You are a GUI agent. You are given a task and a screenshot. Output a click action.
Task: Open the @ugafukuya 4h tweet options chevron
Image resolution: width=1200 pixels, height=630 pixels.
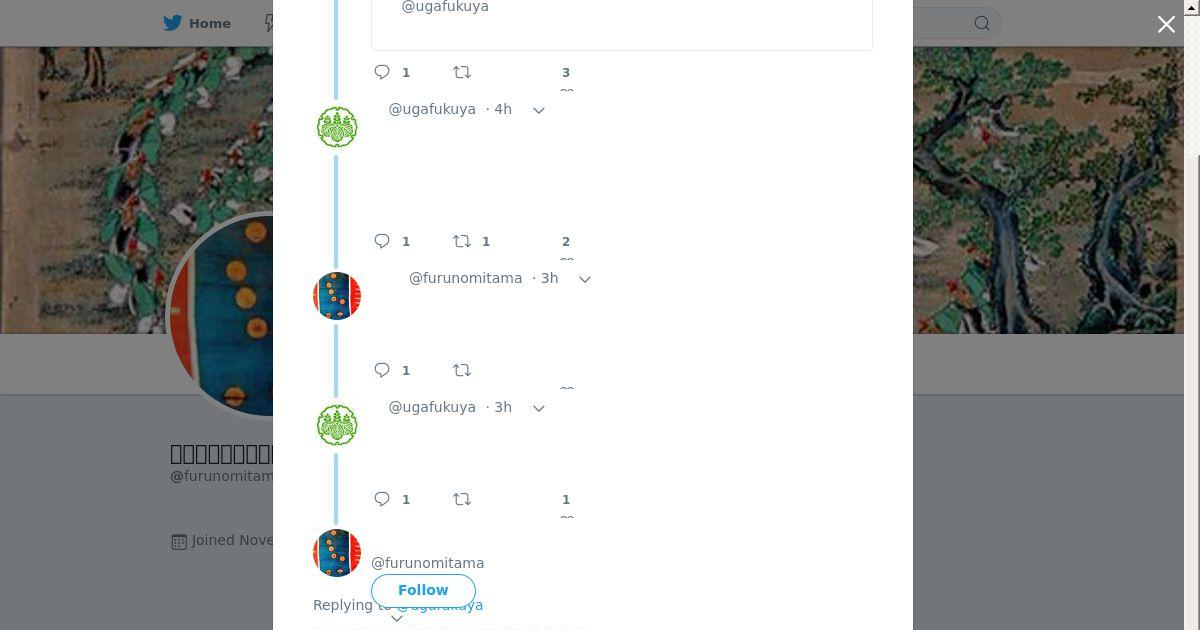point(539,110)
